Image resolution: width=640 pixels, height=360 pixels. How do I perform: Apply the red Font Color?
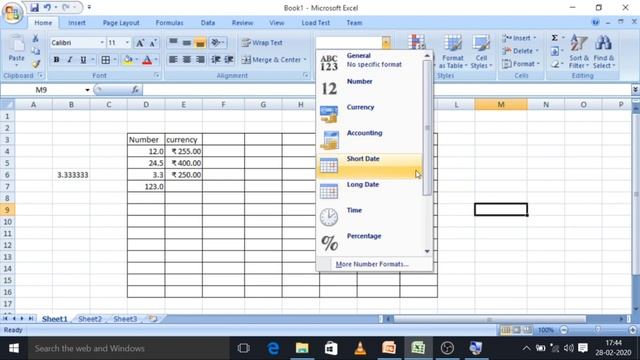coord(147,60)
